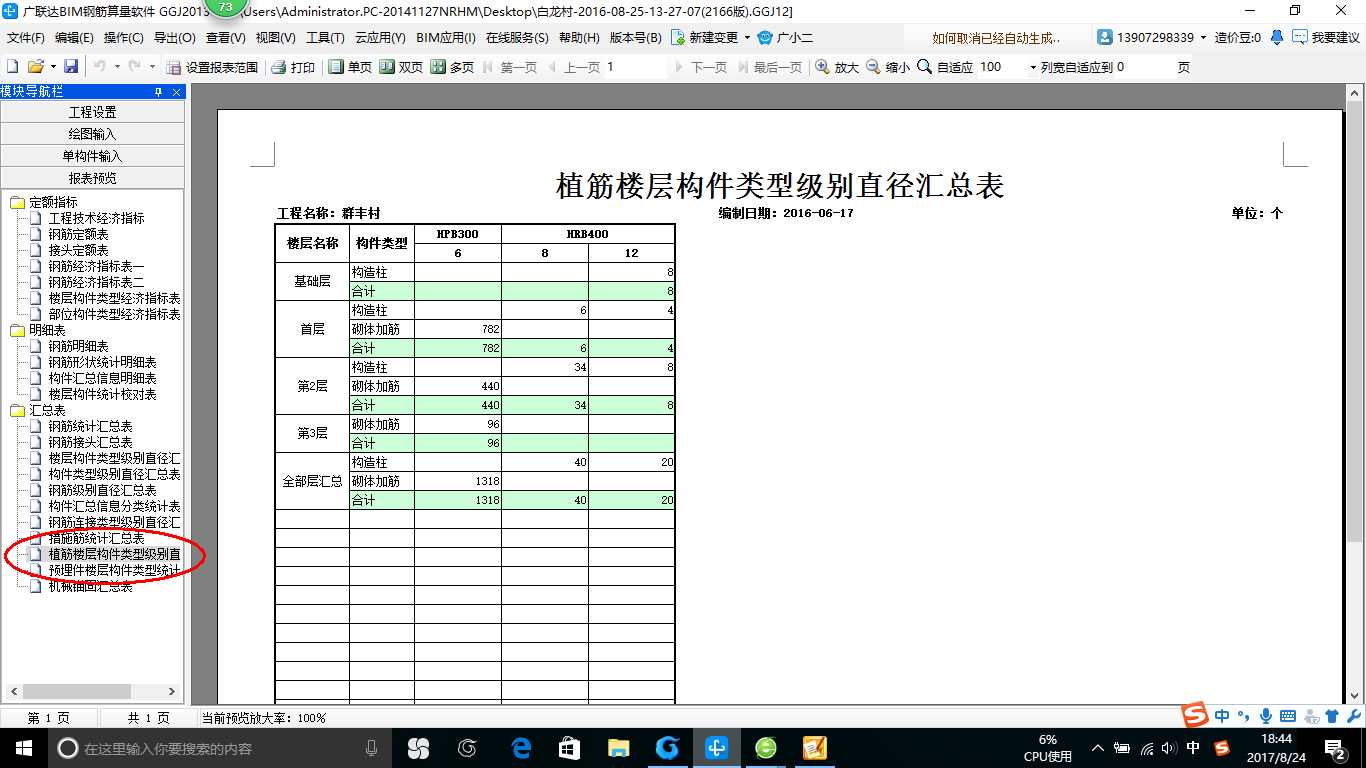Open the 编辑(E) menu
Screen dimensions: 1366x768
(74, 38)
